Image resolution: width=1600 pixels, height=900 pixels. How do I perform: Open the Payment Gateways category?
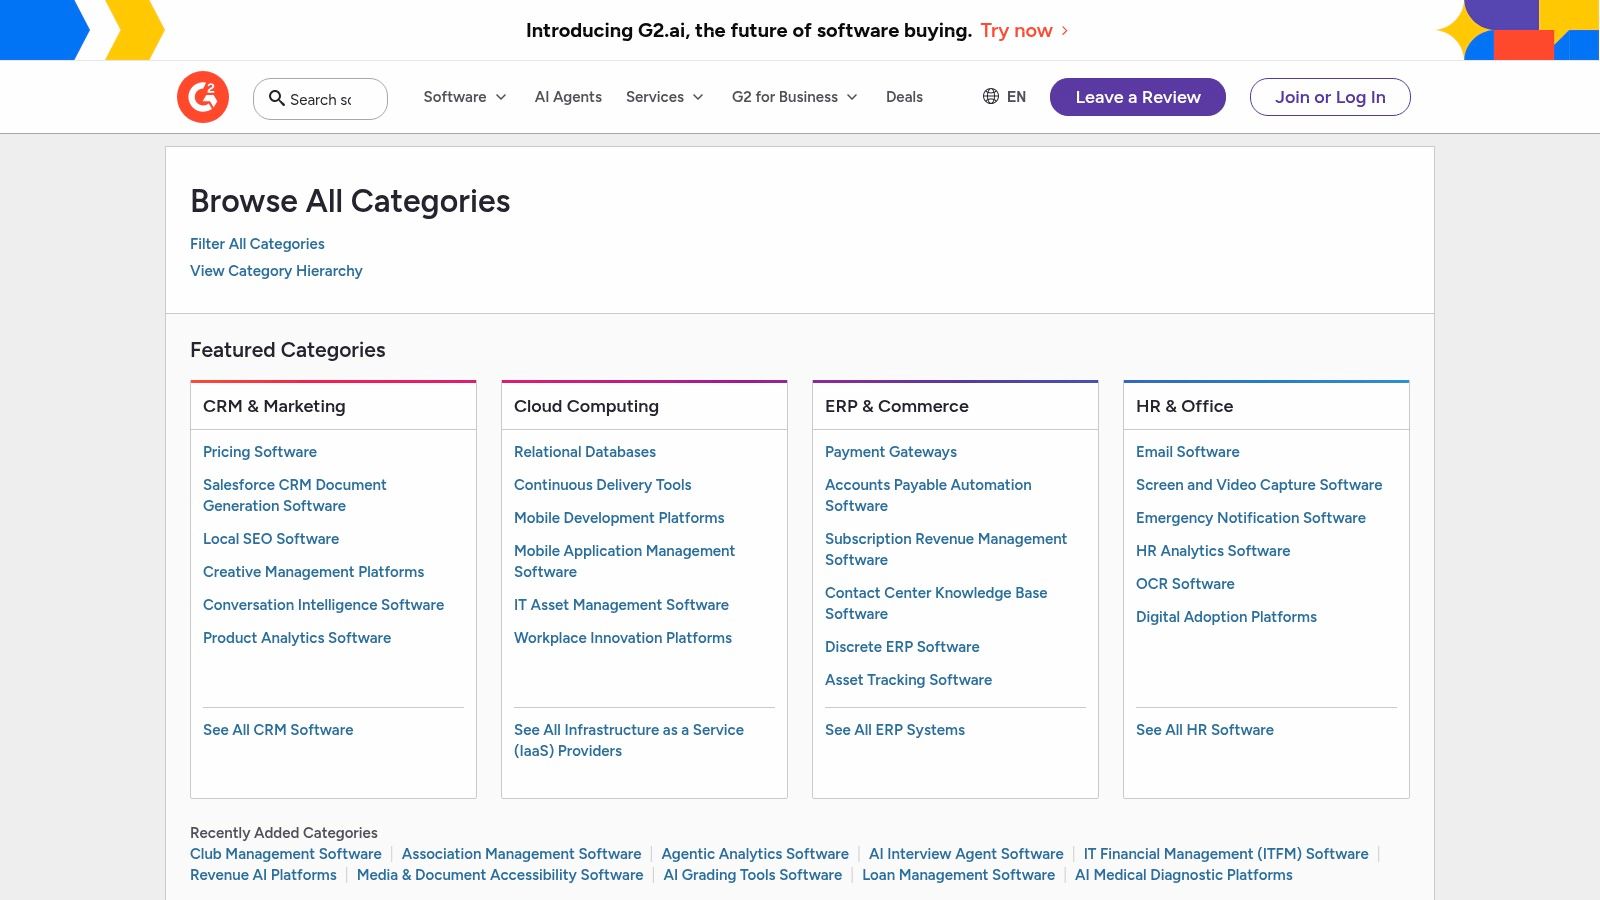(x=890, y=451)
